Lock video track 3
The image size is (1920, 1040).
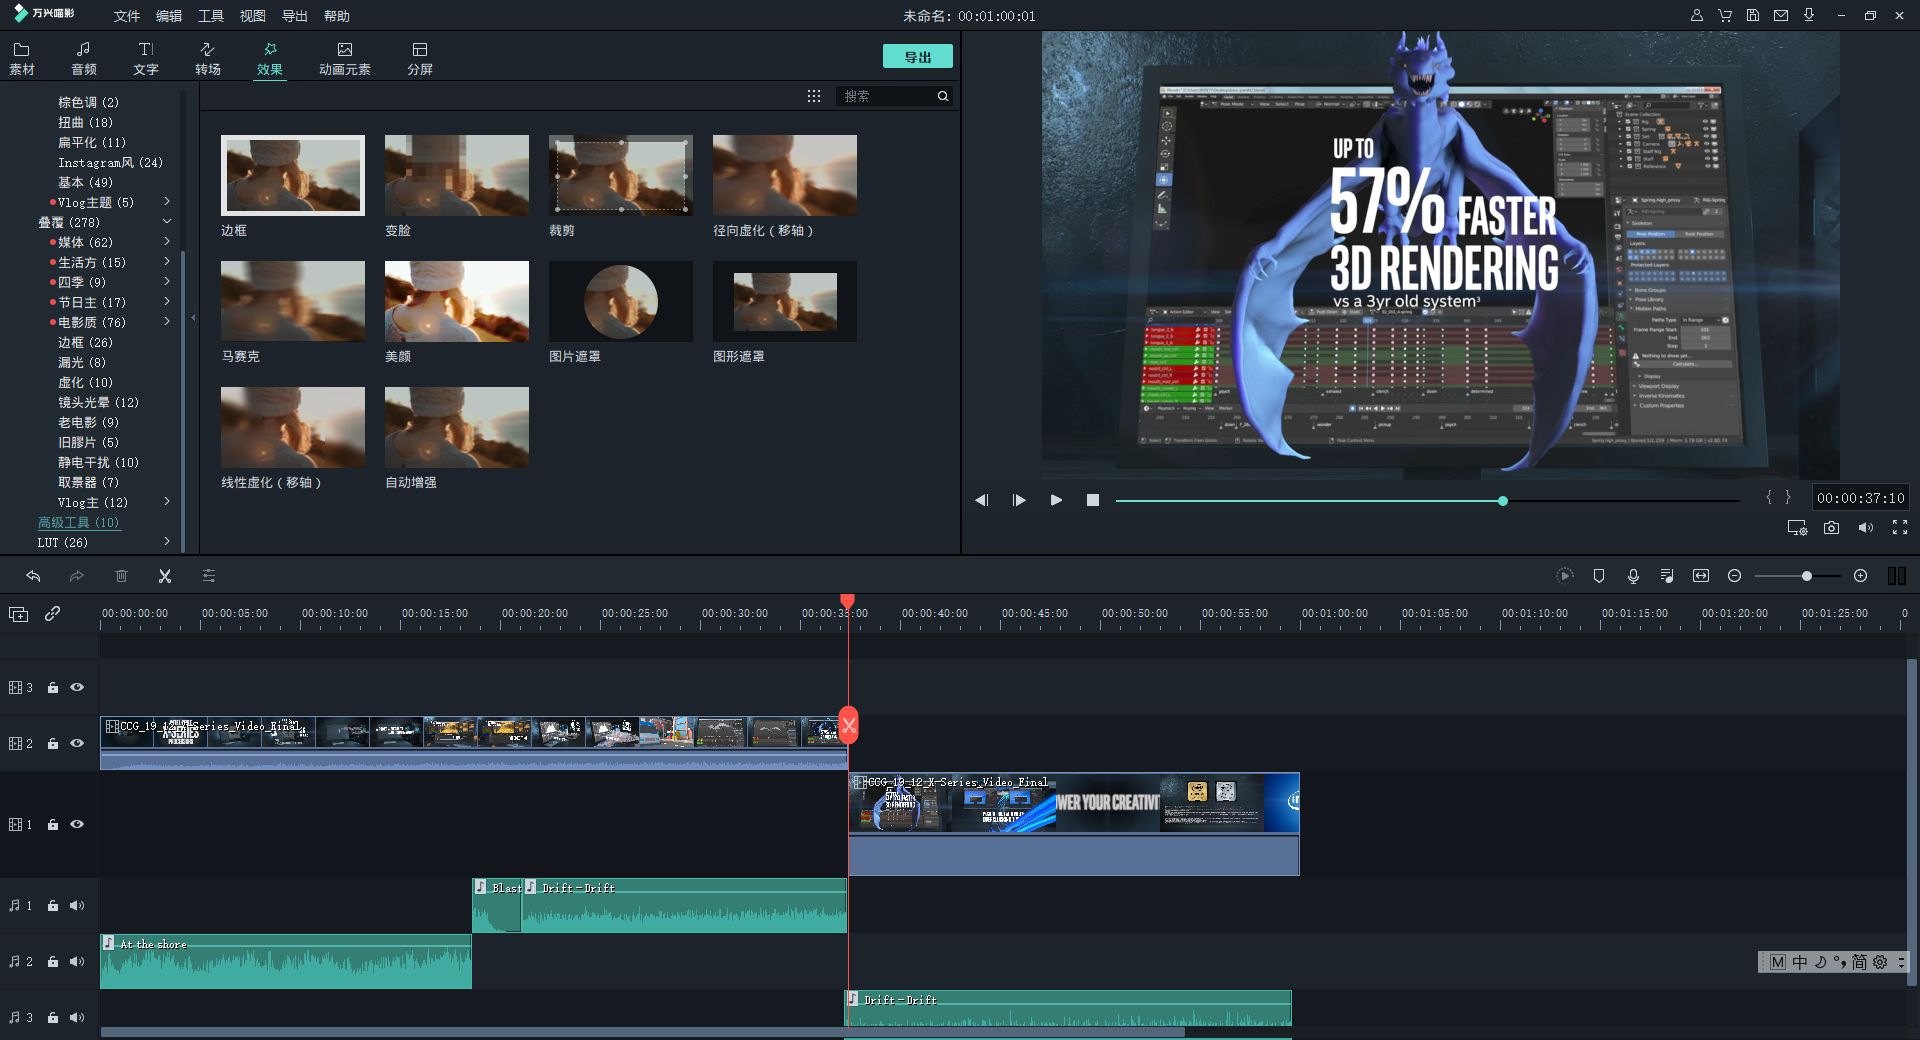pyautogui.click(x=53, y=688)
